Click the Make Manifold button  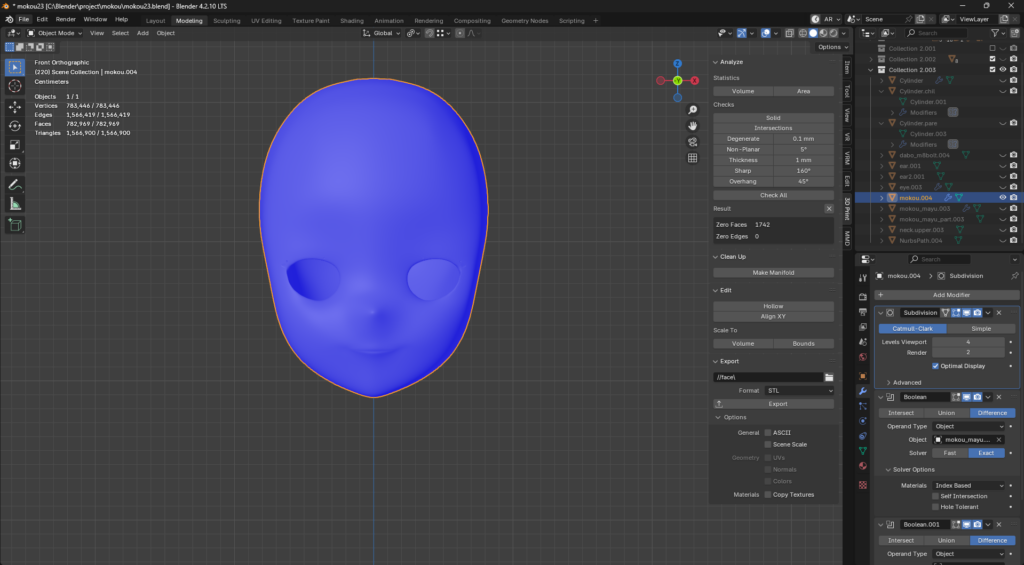[x=773, y=272]
